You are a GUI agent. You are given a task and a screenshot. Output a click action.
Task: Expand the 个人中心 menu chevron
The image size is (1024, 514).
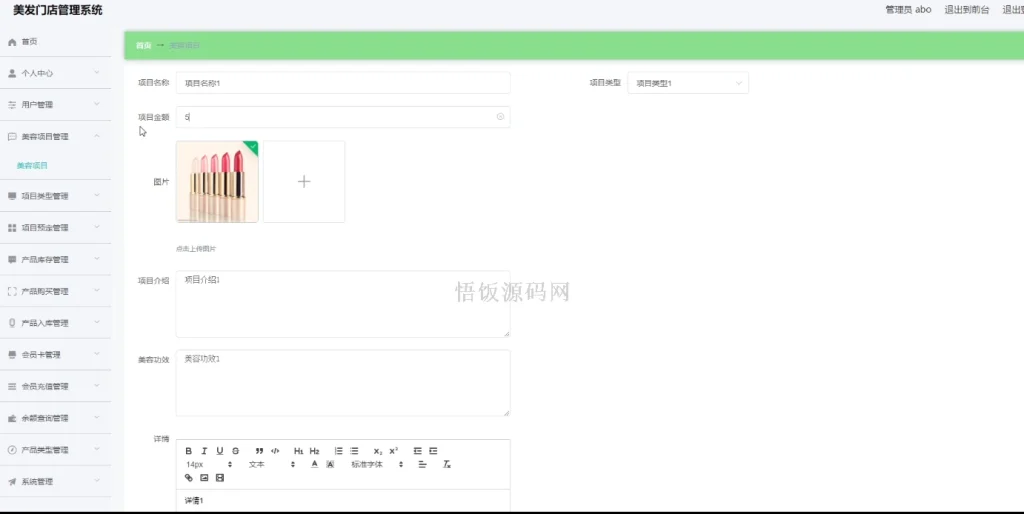click(97, 72)
